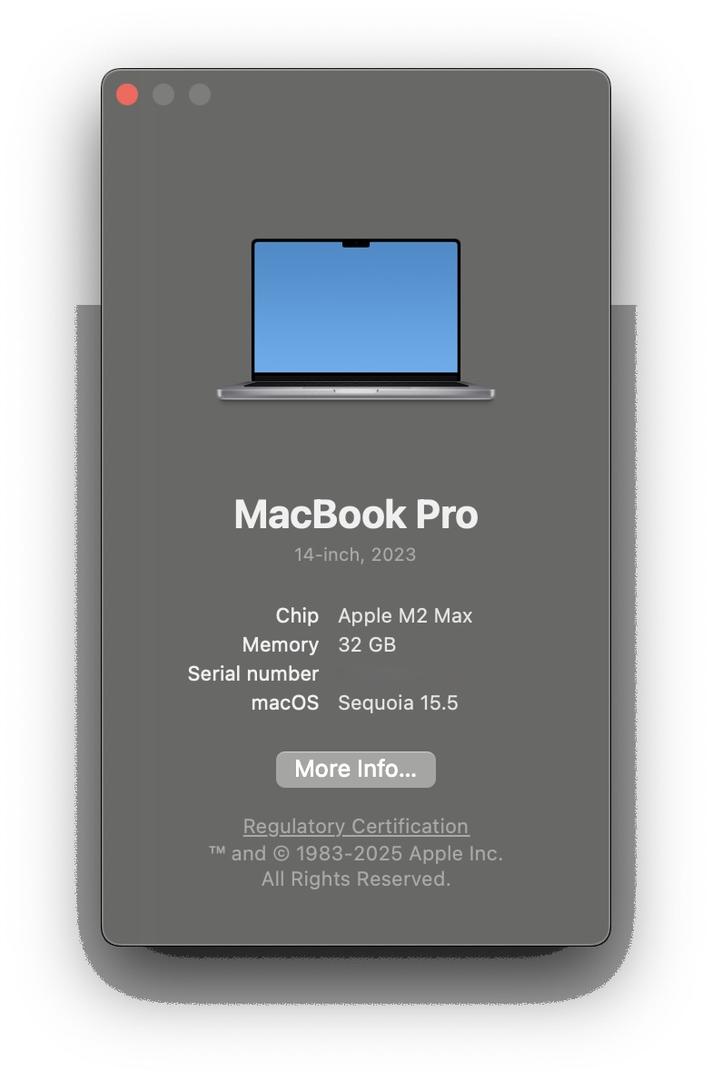The height and width of the screenshot is (1080, 712).
Task: Click the Chip label
Action: pyautogui.click(x=297, y=616)
